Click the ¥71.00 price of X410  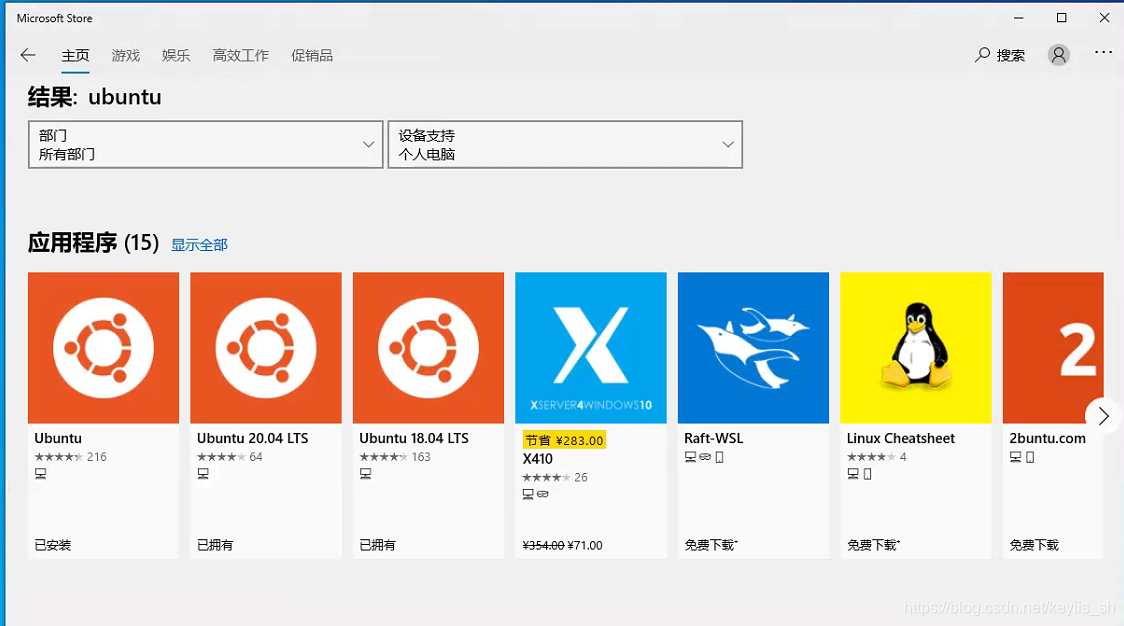585,546
